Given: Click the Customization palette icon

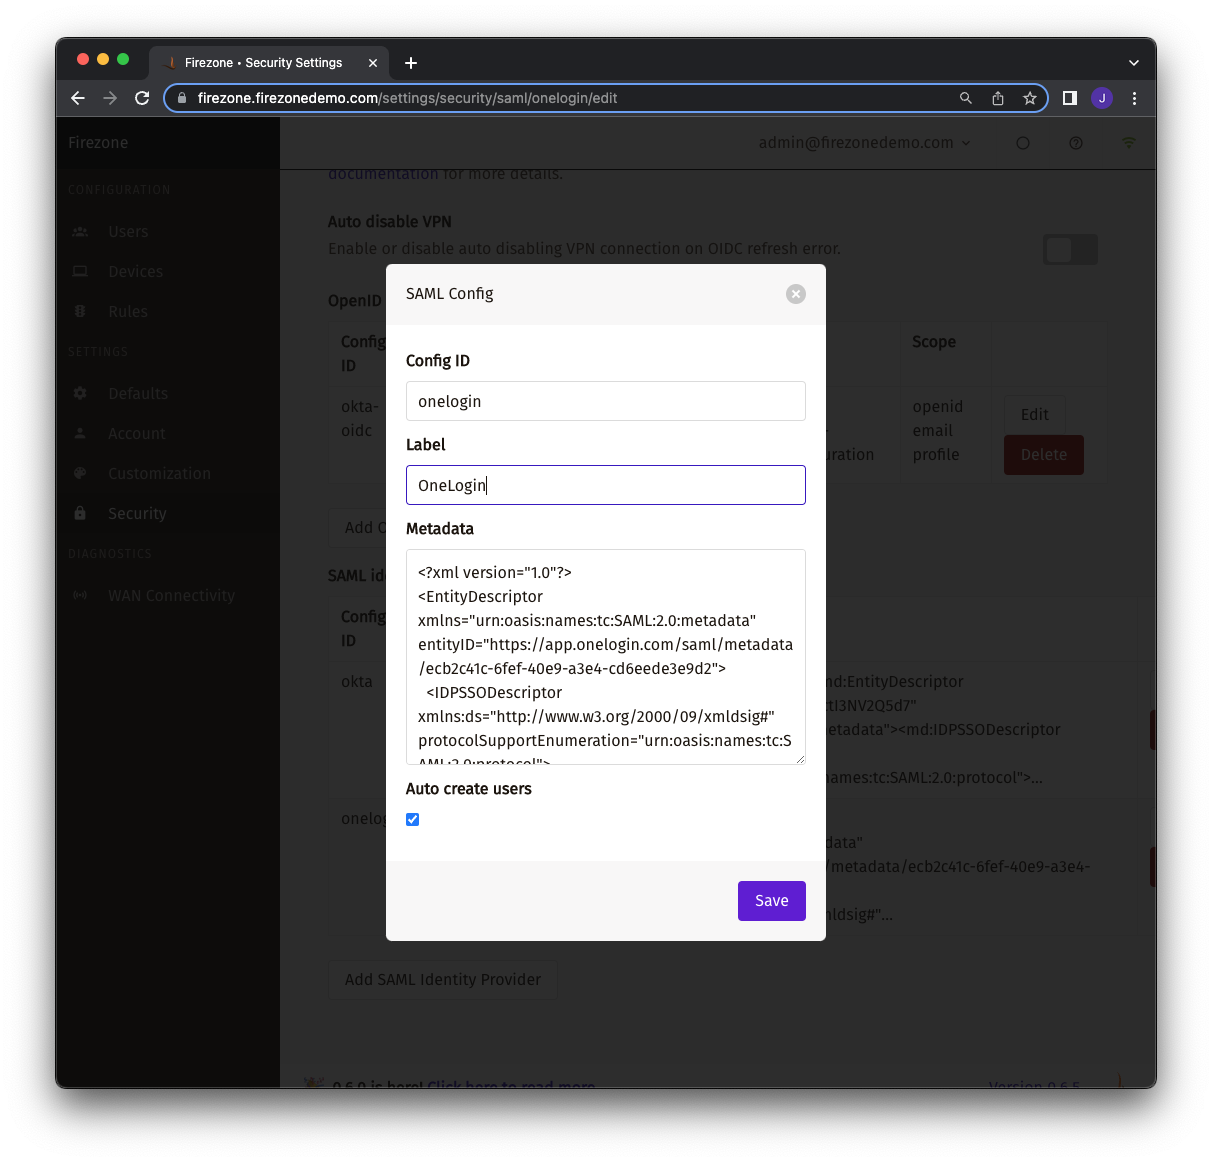Looking at the screenshot, I should (x=80, y=474).
